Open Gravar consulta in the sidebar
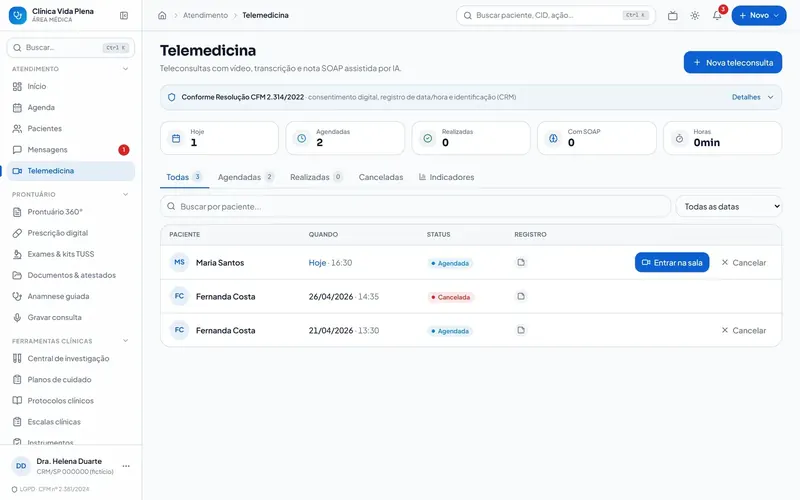 coord(70,317)
